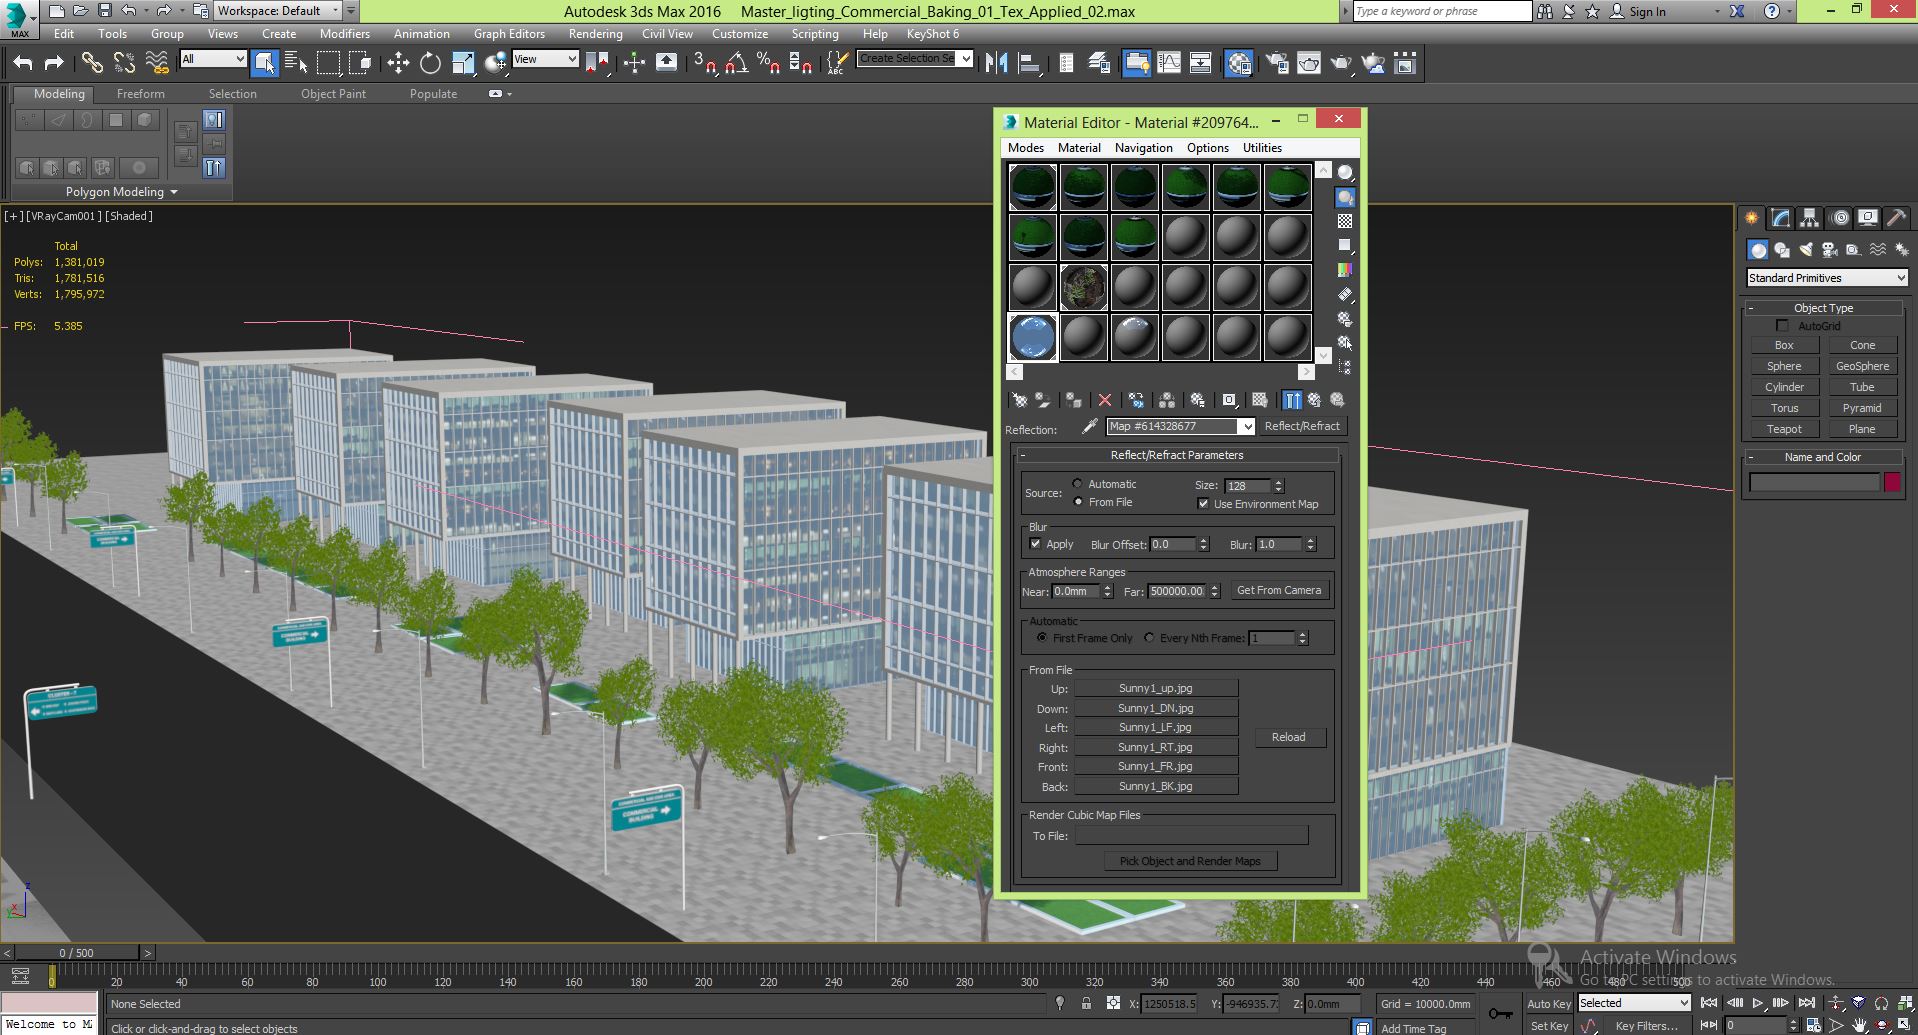Click the Get From Camera button
The height and width of the screenshot is (1035, 1918).
(1278, 591)
